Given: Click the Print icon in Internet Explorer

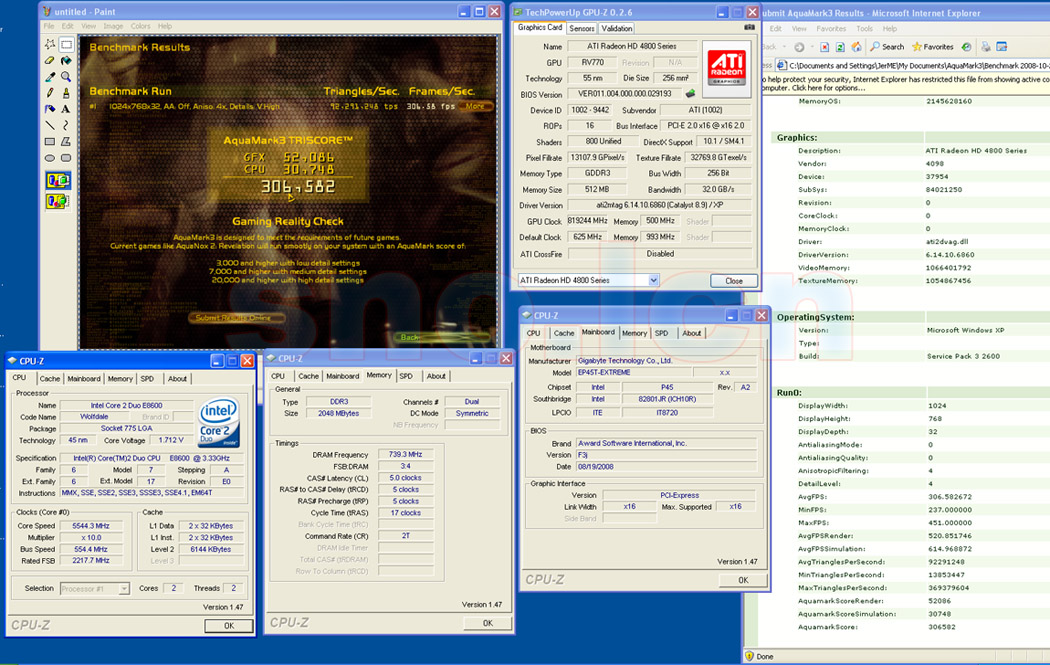Looking at the screenshot, I should 986,47.
